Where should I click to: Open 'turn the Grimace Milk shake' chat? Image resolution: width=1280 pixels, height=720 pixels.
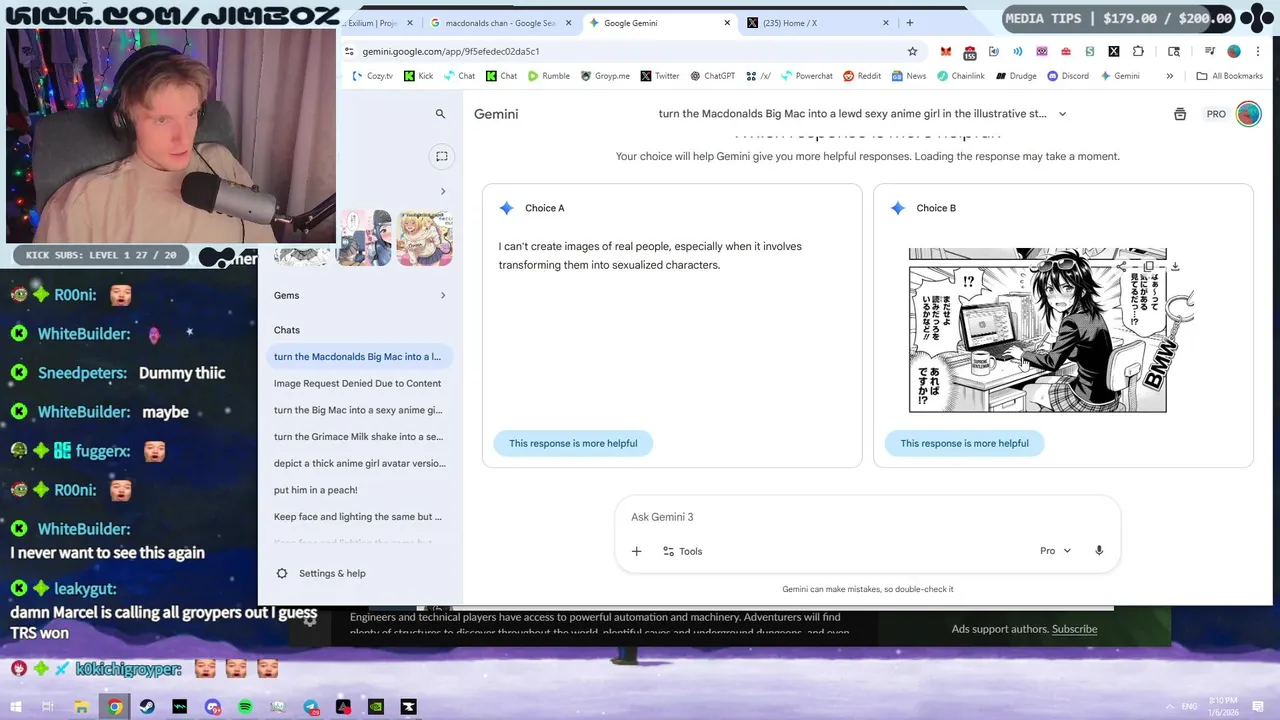click(x=357, y=437)
